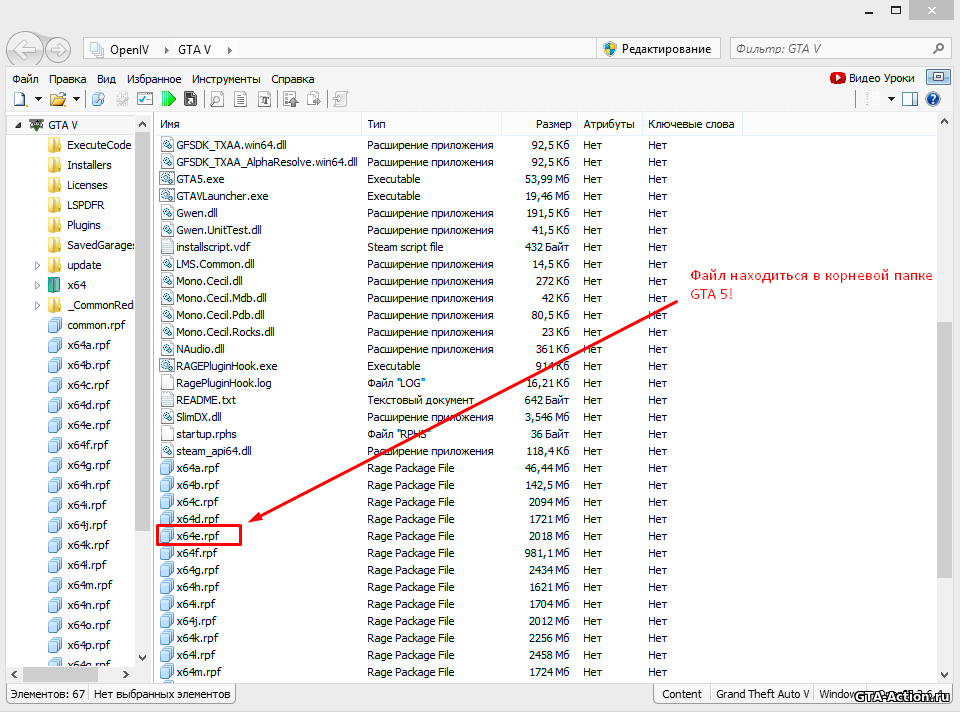Open the New file dropdown arrow
The height and width of the screenshot is (712, 960).
click(x=38, y=99)
